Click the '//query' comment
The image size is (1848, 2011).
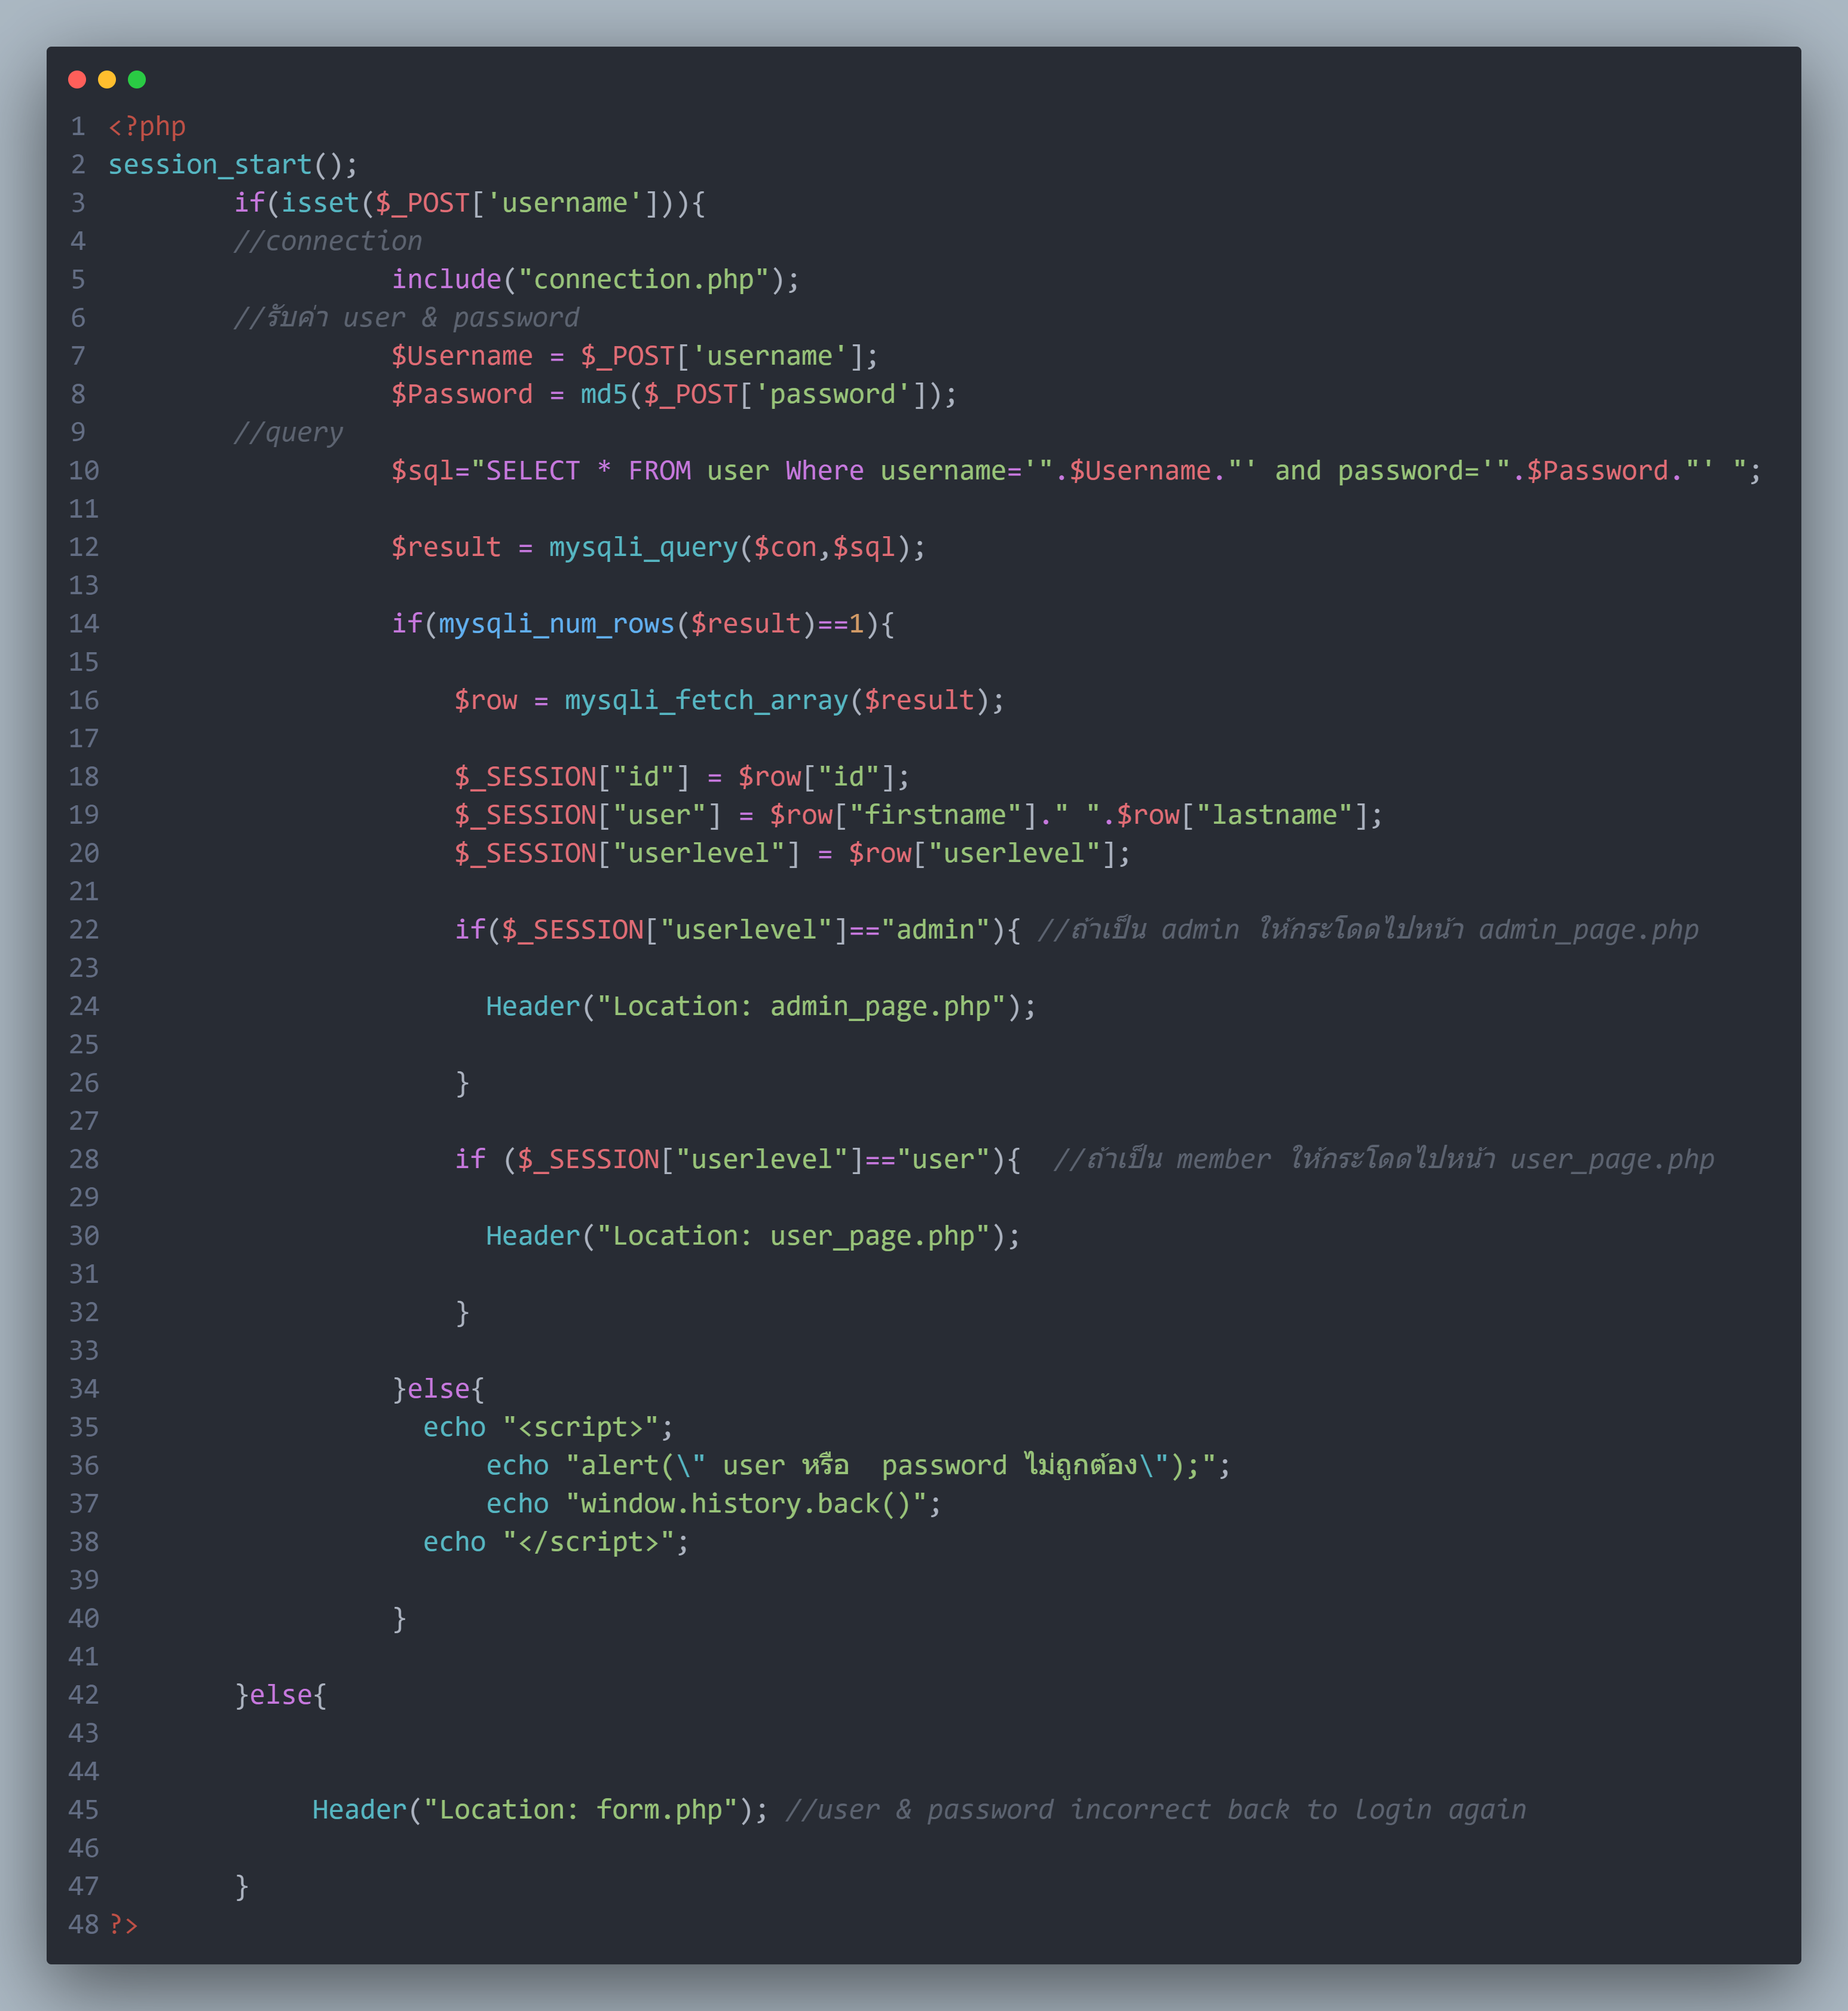click(289, 432)
